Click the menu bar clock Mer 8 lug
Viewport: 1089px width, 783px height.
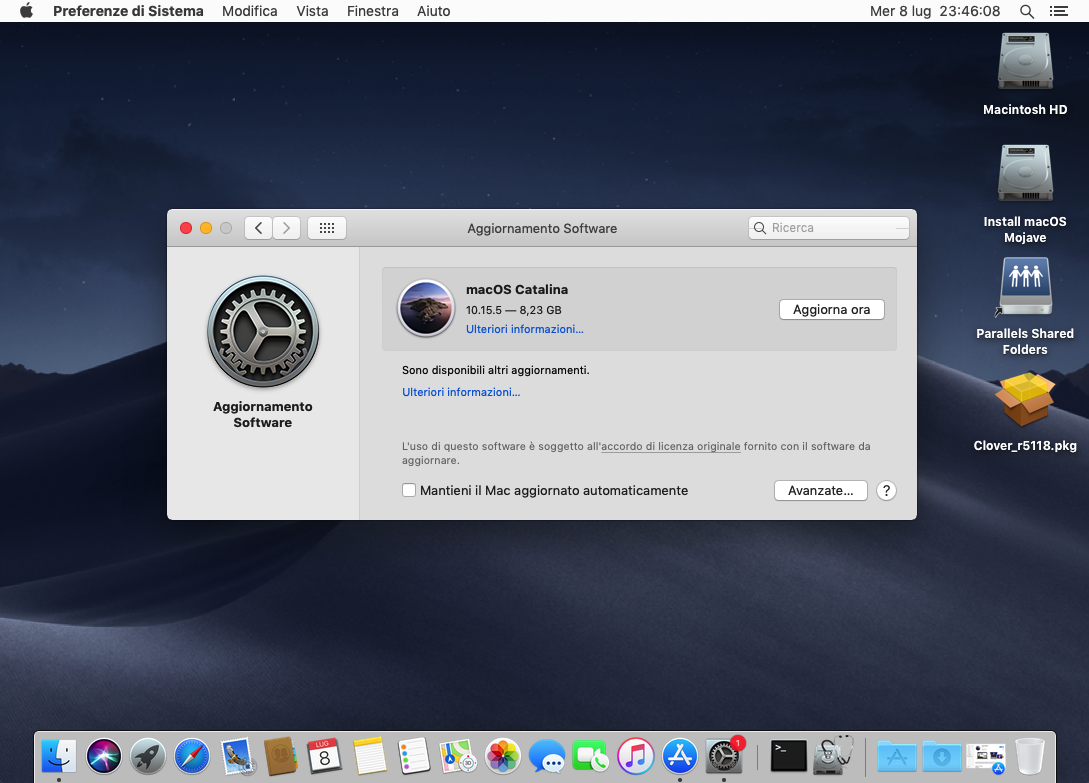pyautogui.click(x=935, y=11)
